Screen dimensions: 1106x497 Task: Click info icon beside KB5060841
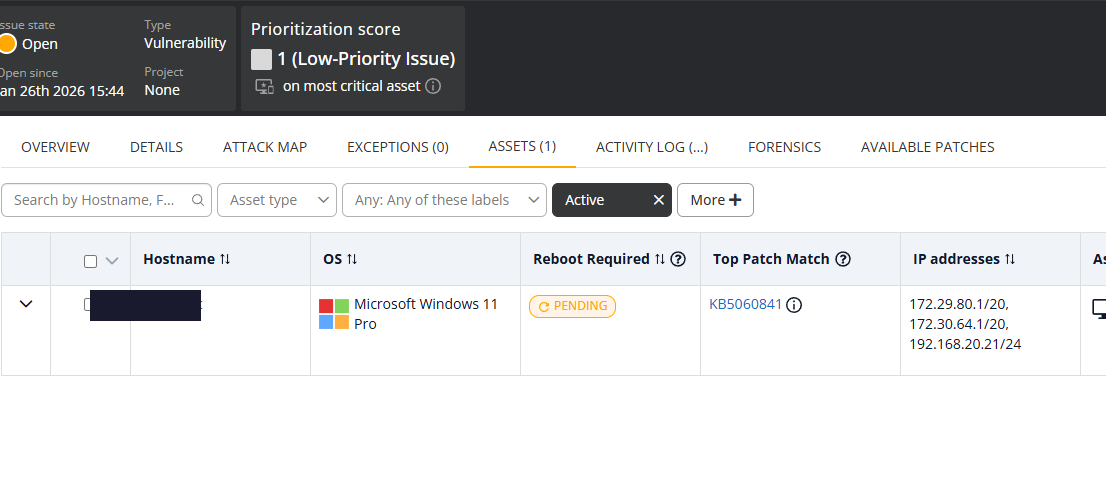coord(794,305)
